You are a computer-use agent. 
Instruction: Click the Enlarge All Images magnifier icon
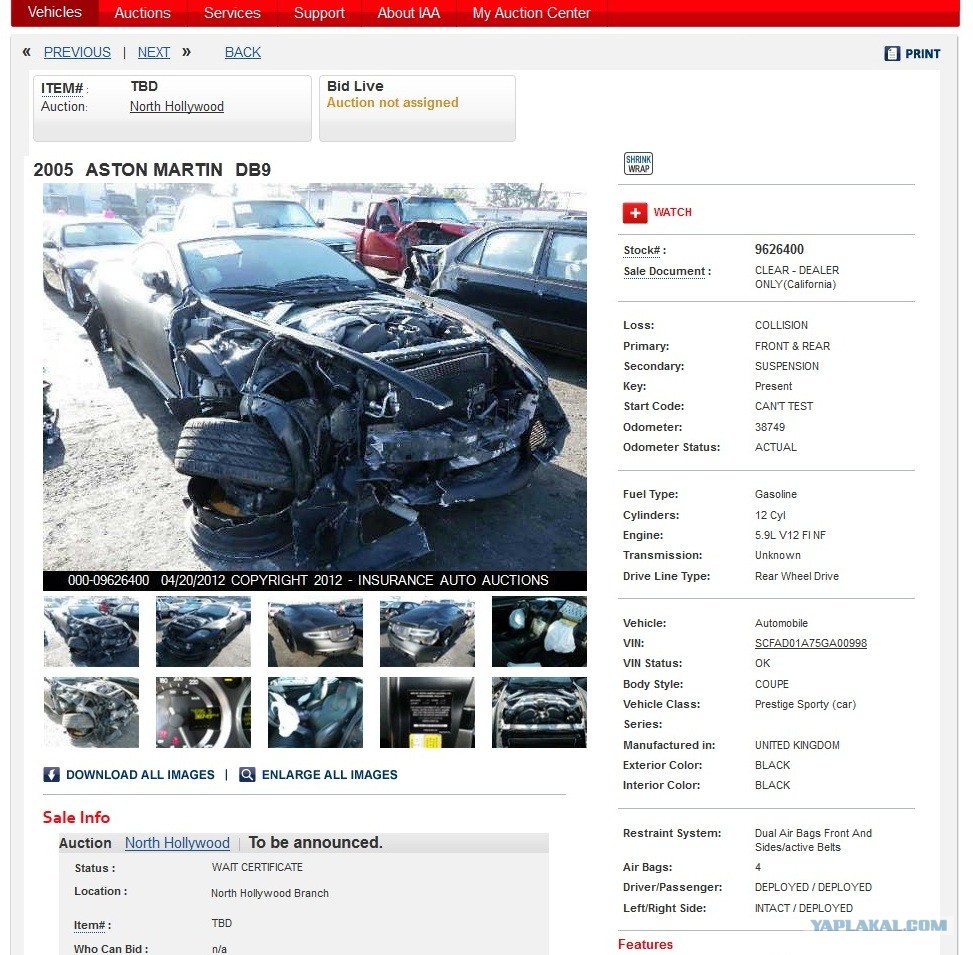click(x=247, y=774)
